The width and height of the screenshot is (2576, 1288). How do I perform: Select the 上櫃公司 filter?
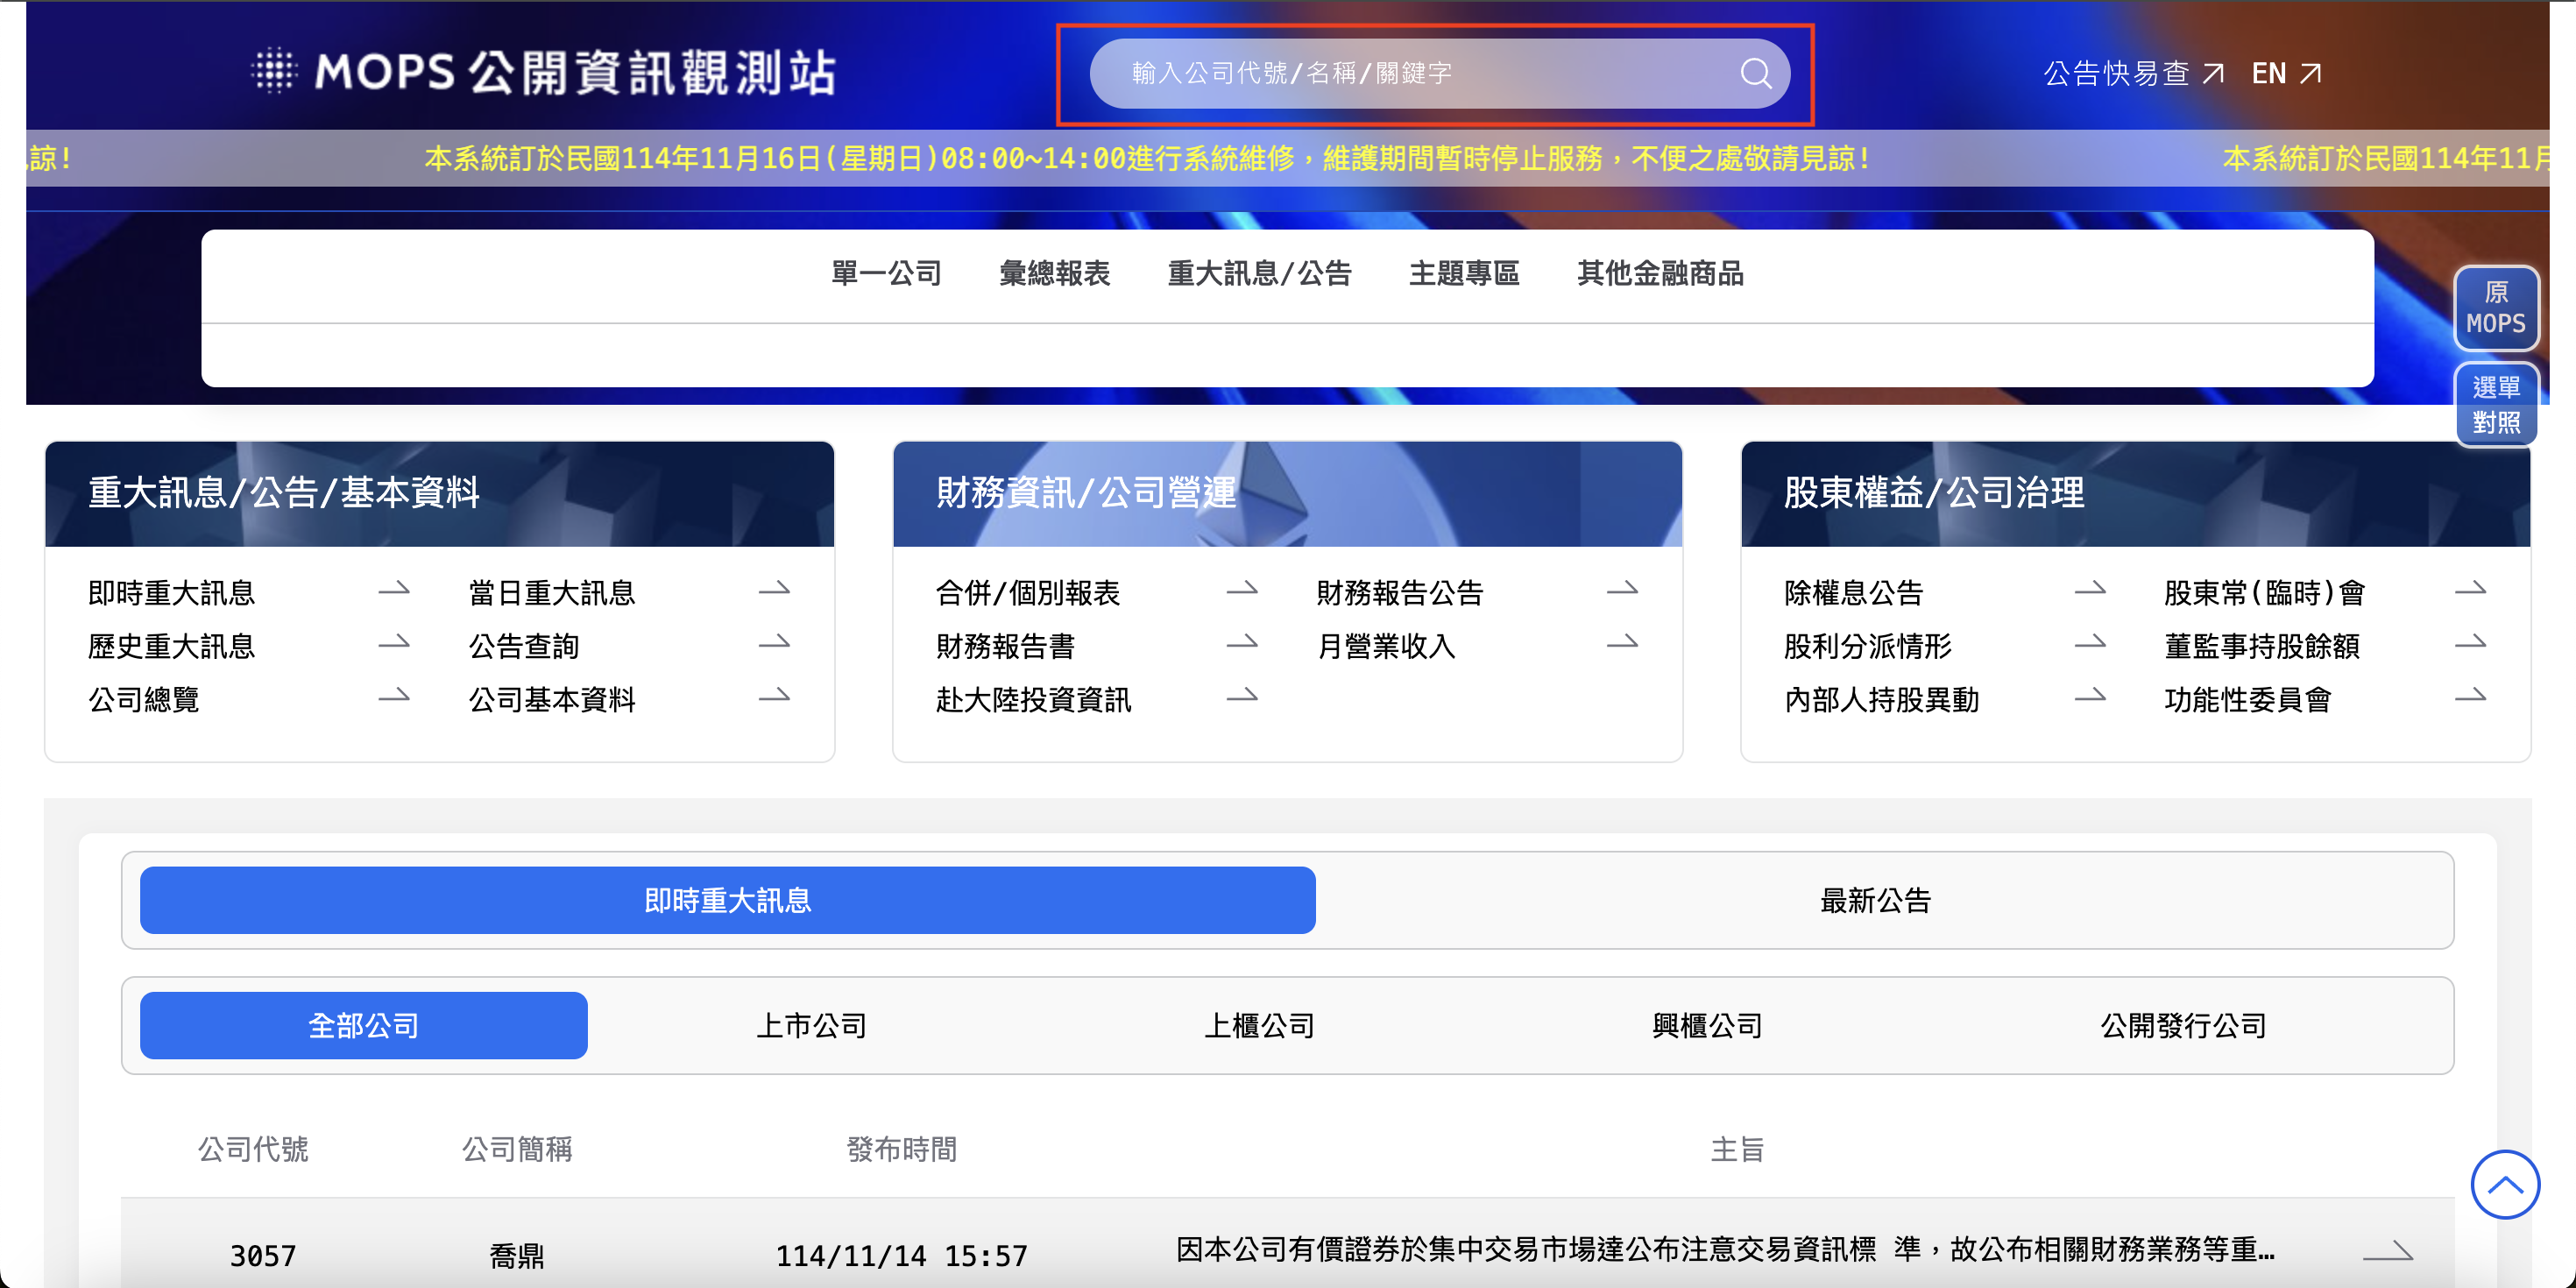pyautogui.click(x=1259, y=1025)
